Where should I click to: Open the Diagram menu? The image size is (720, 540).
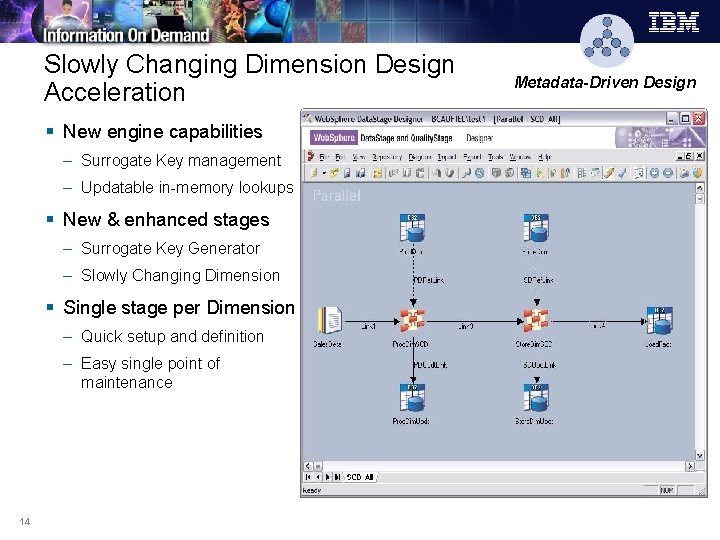point(420,157)
